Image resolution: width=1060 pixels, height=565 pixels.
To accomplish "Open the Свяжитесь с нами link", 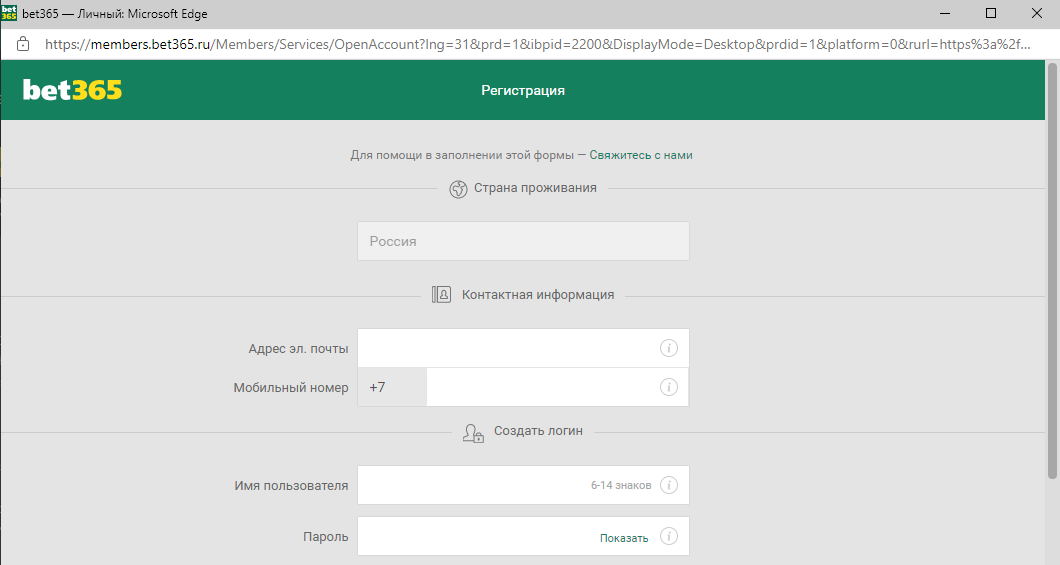I will (641, 155).
